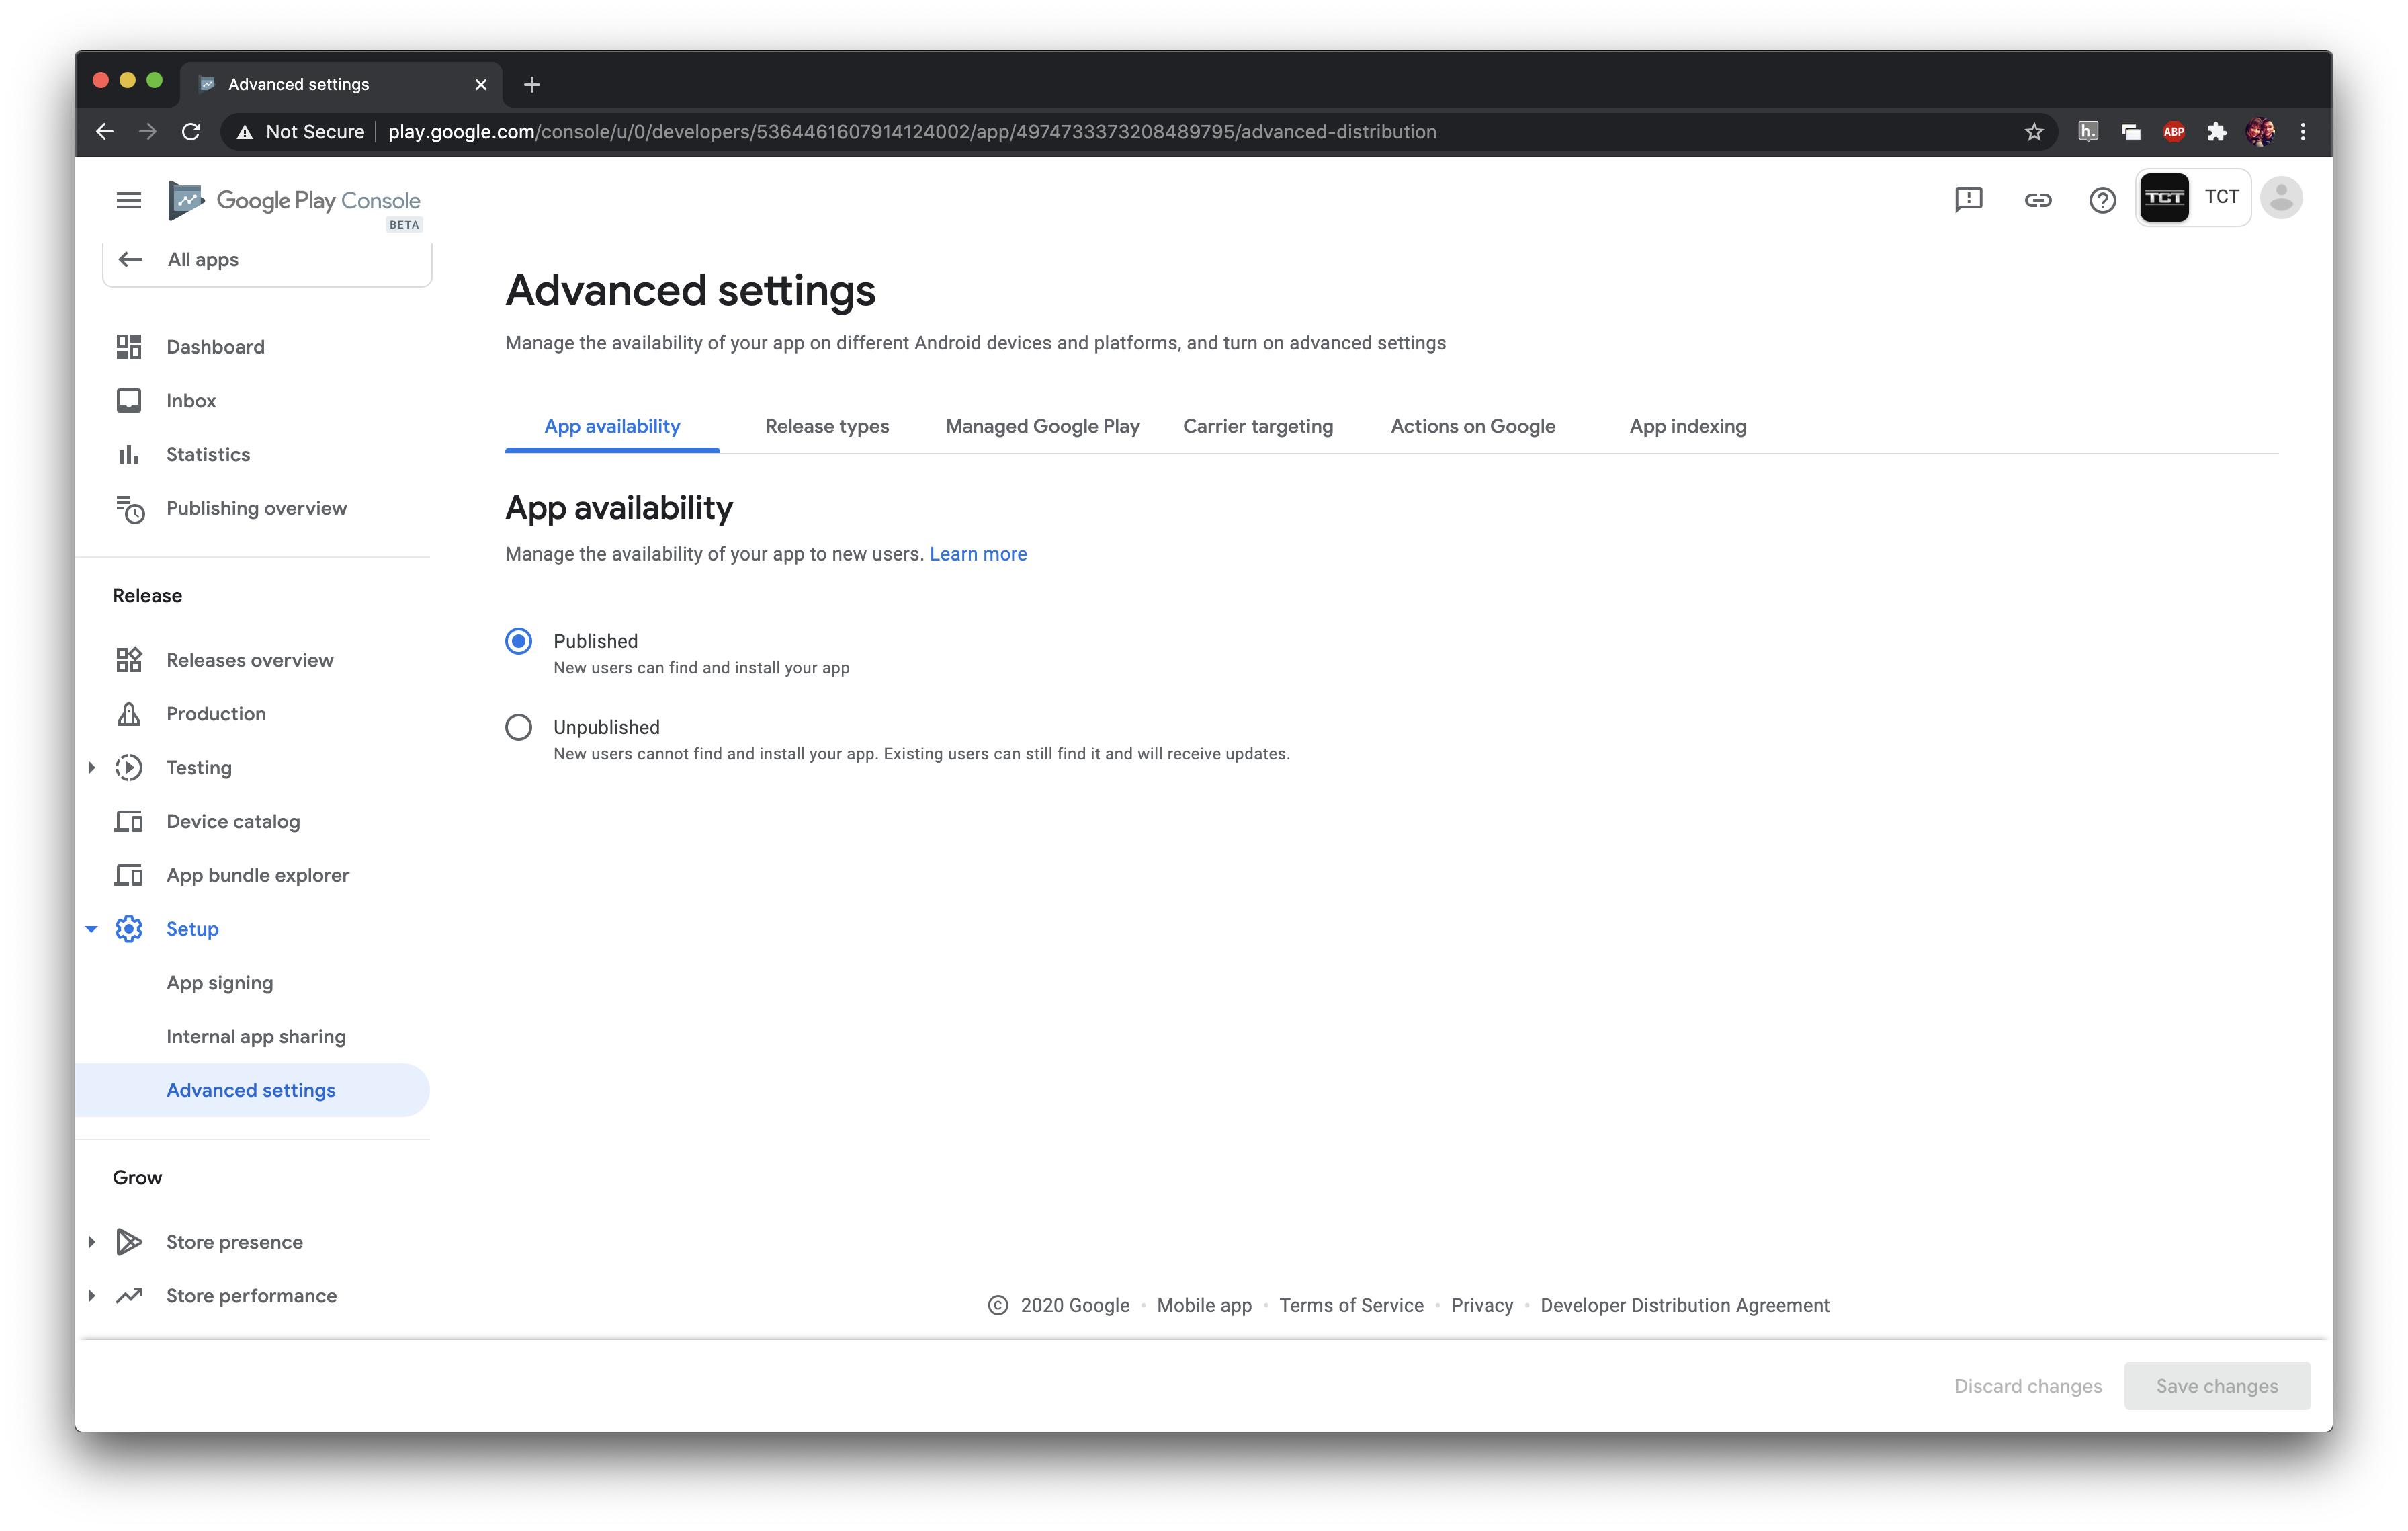Select the Unpublished radio button
2408x1531 pixels.
pos(518,727)
